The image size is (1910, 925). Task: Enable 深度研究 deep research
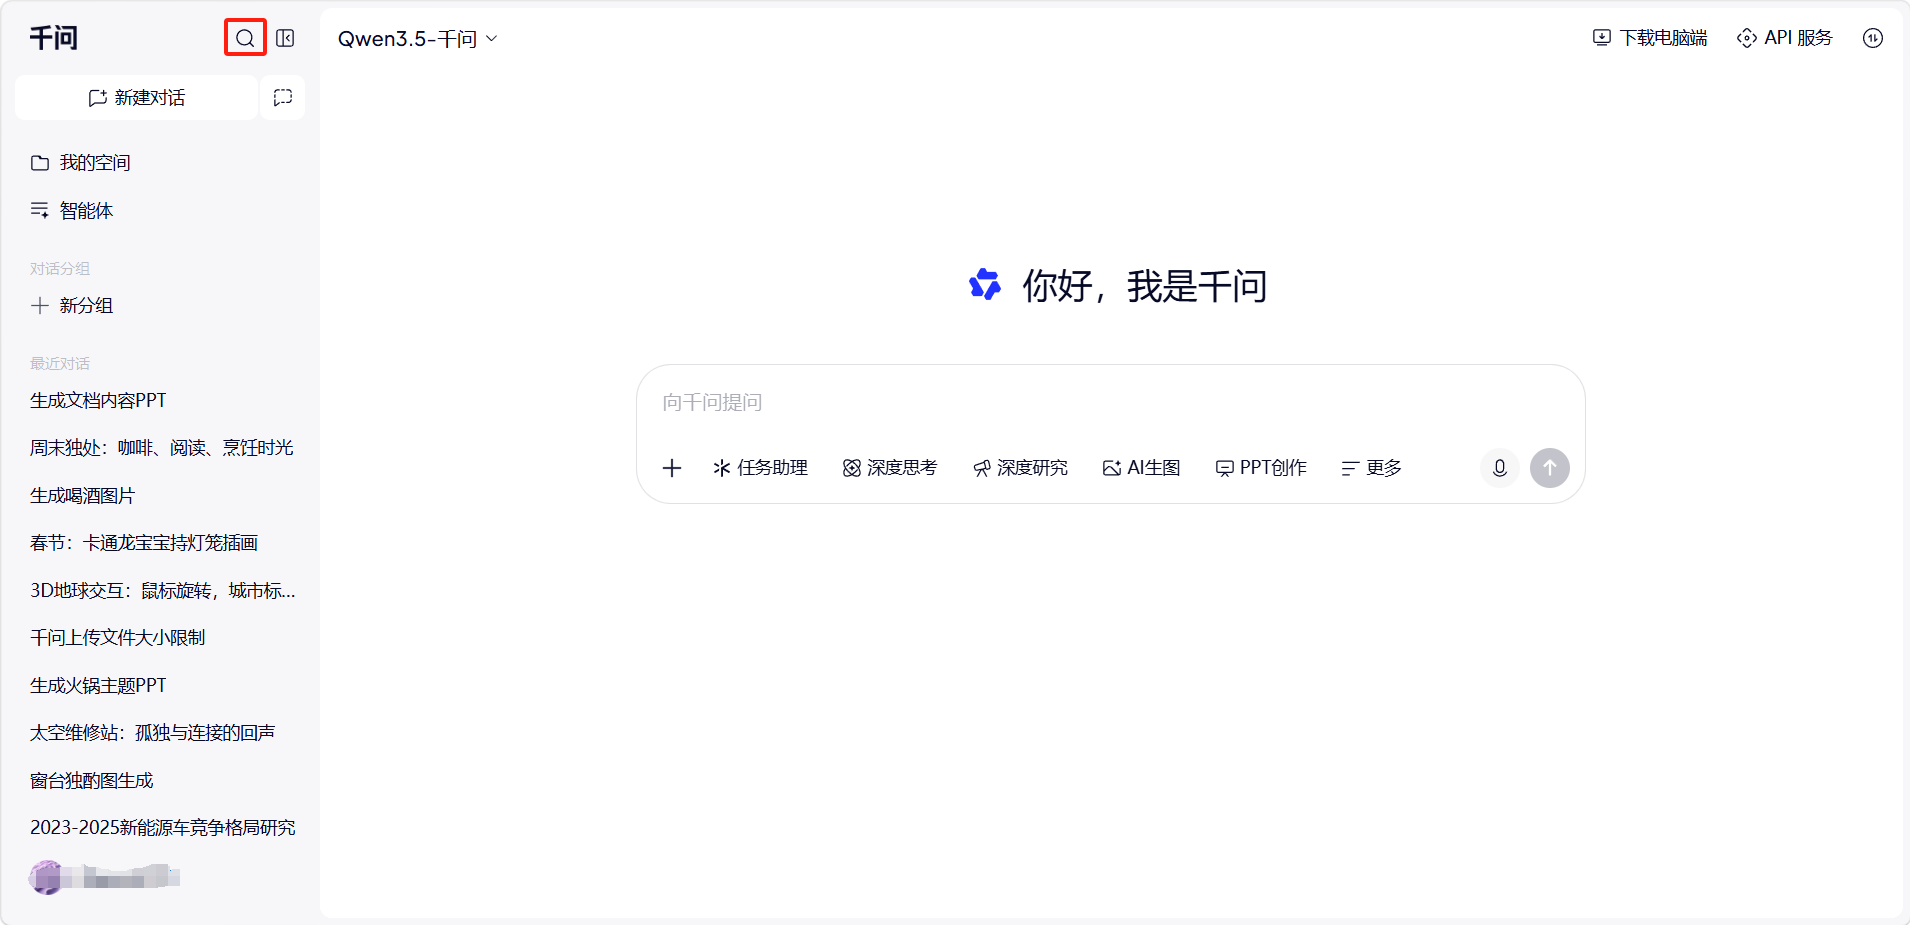(x=1020, y=468)
